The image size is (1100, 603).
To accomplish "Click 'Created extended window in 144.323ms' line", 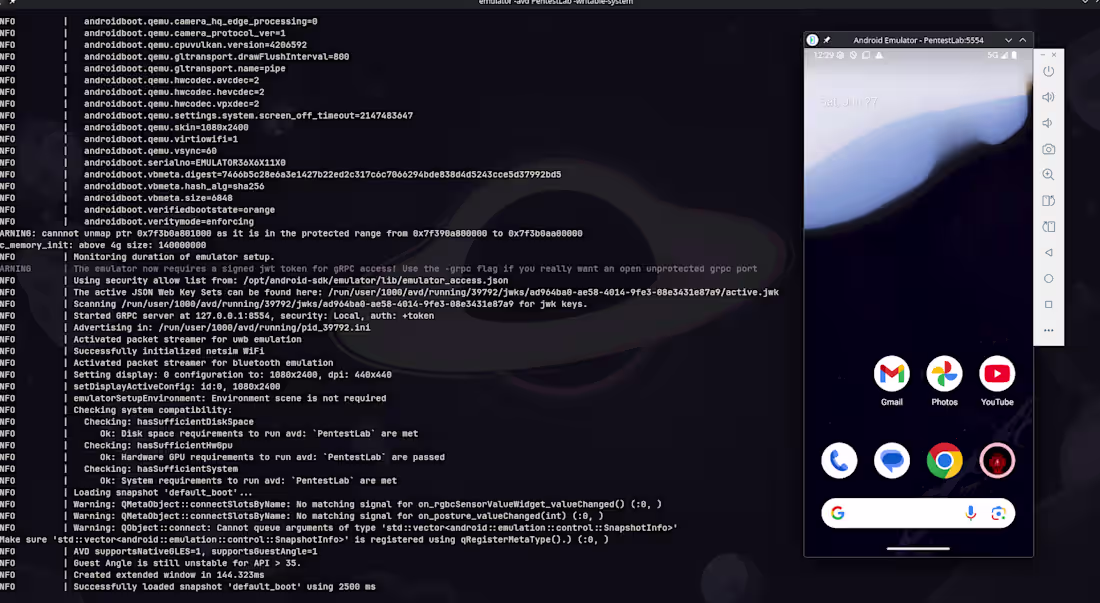I will pos(169,575).
